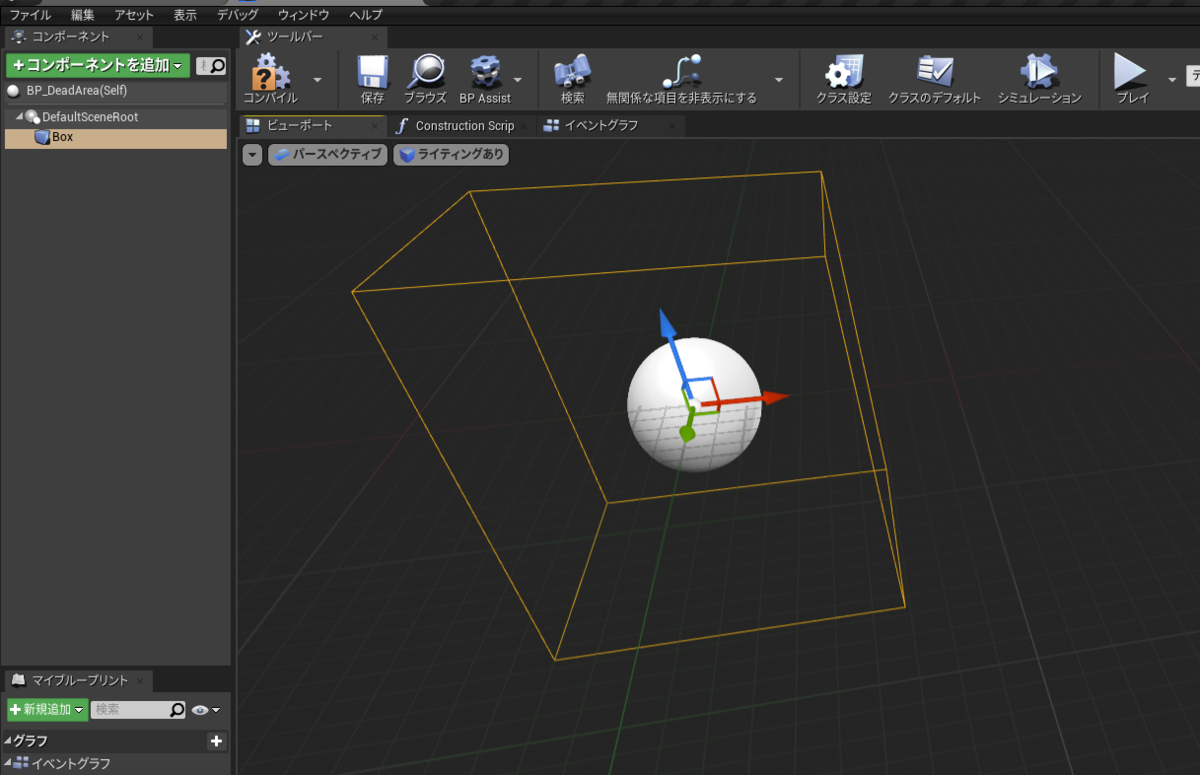Collapse the DefaultSceneRoot tree arrow
Screen dimensions: 1200x775
point(19,117)
